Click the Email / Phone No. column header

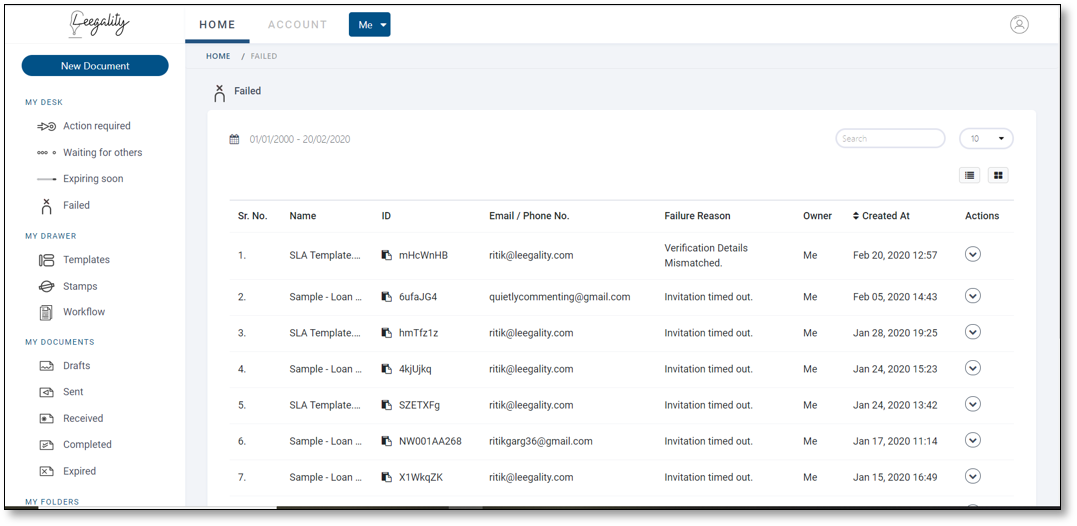529,216
